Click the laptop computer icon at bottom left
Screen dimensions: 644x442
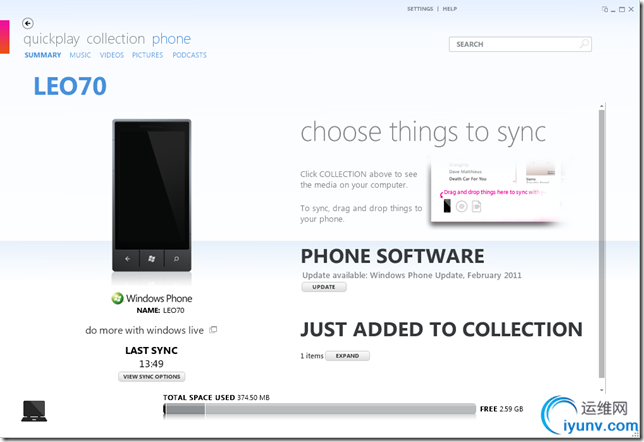click(34, 411)
